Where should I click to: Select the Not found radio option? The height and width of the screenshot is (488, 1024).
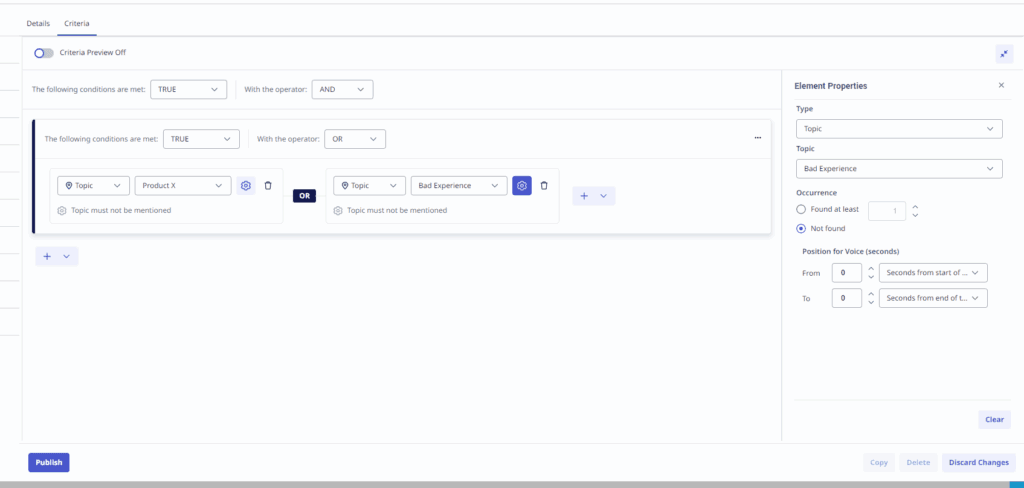(x=800, y=228)
